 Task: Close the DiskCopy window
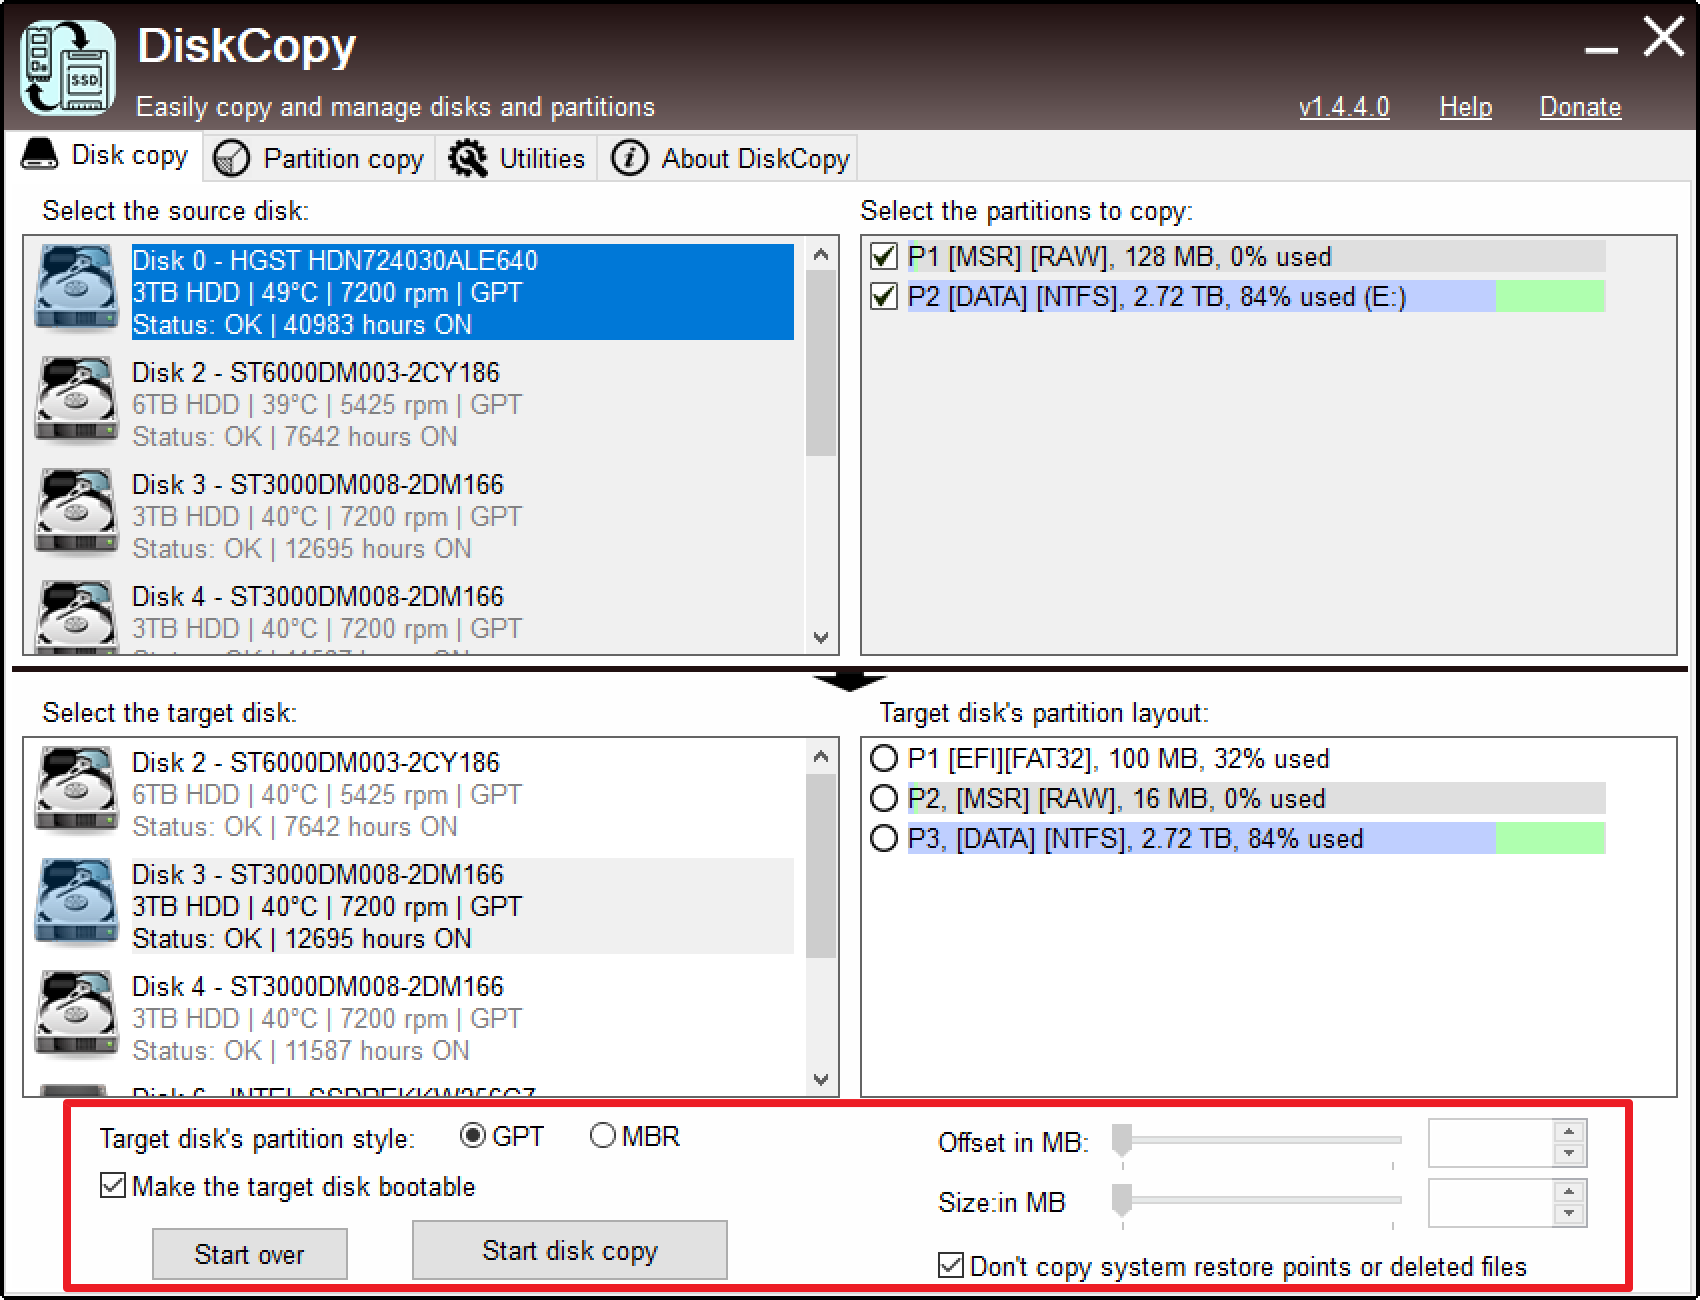(x=1664, y=38)
